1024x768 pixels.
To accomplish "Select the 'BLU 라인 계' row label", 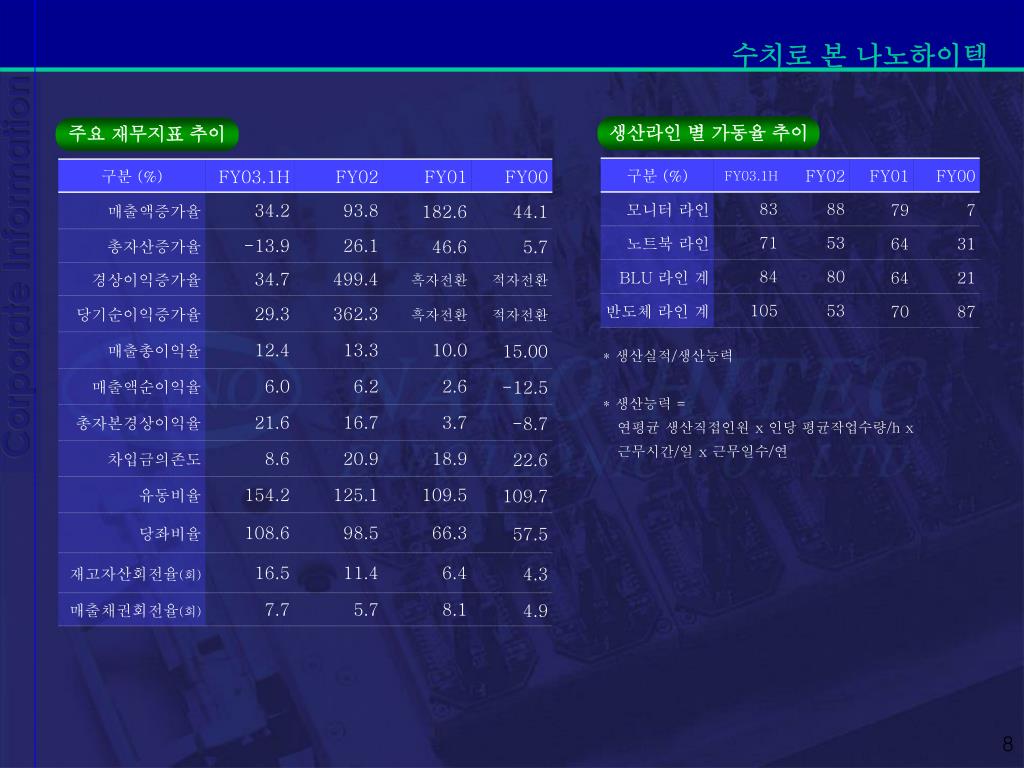I will click(x=664, y=278).
